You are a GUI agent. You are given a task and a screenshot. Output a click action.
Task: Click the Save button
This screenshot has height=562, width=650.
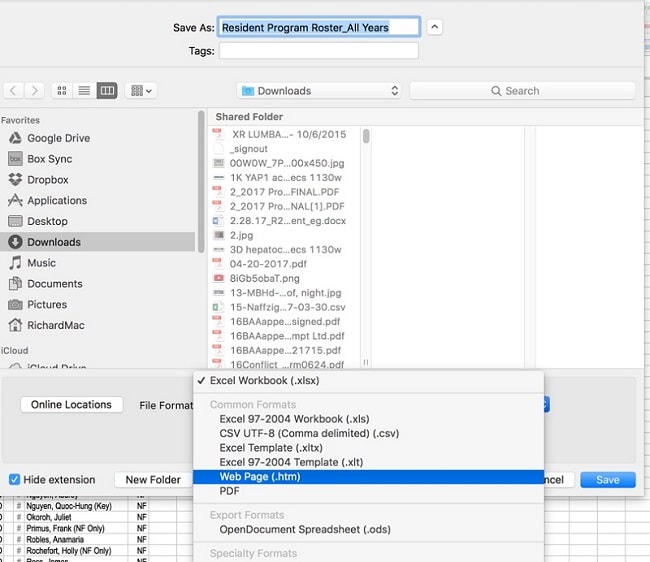coord(608,480)
